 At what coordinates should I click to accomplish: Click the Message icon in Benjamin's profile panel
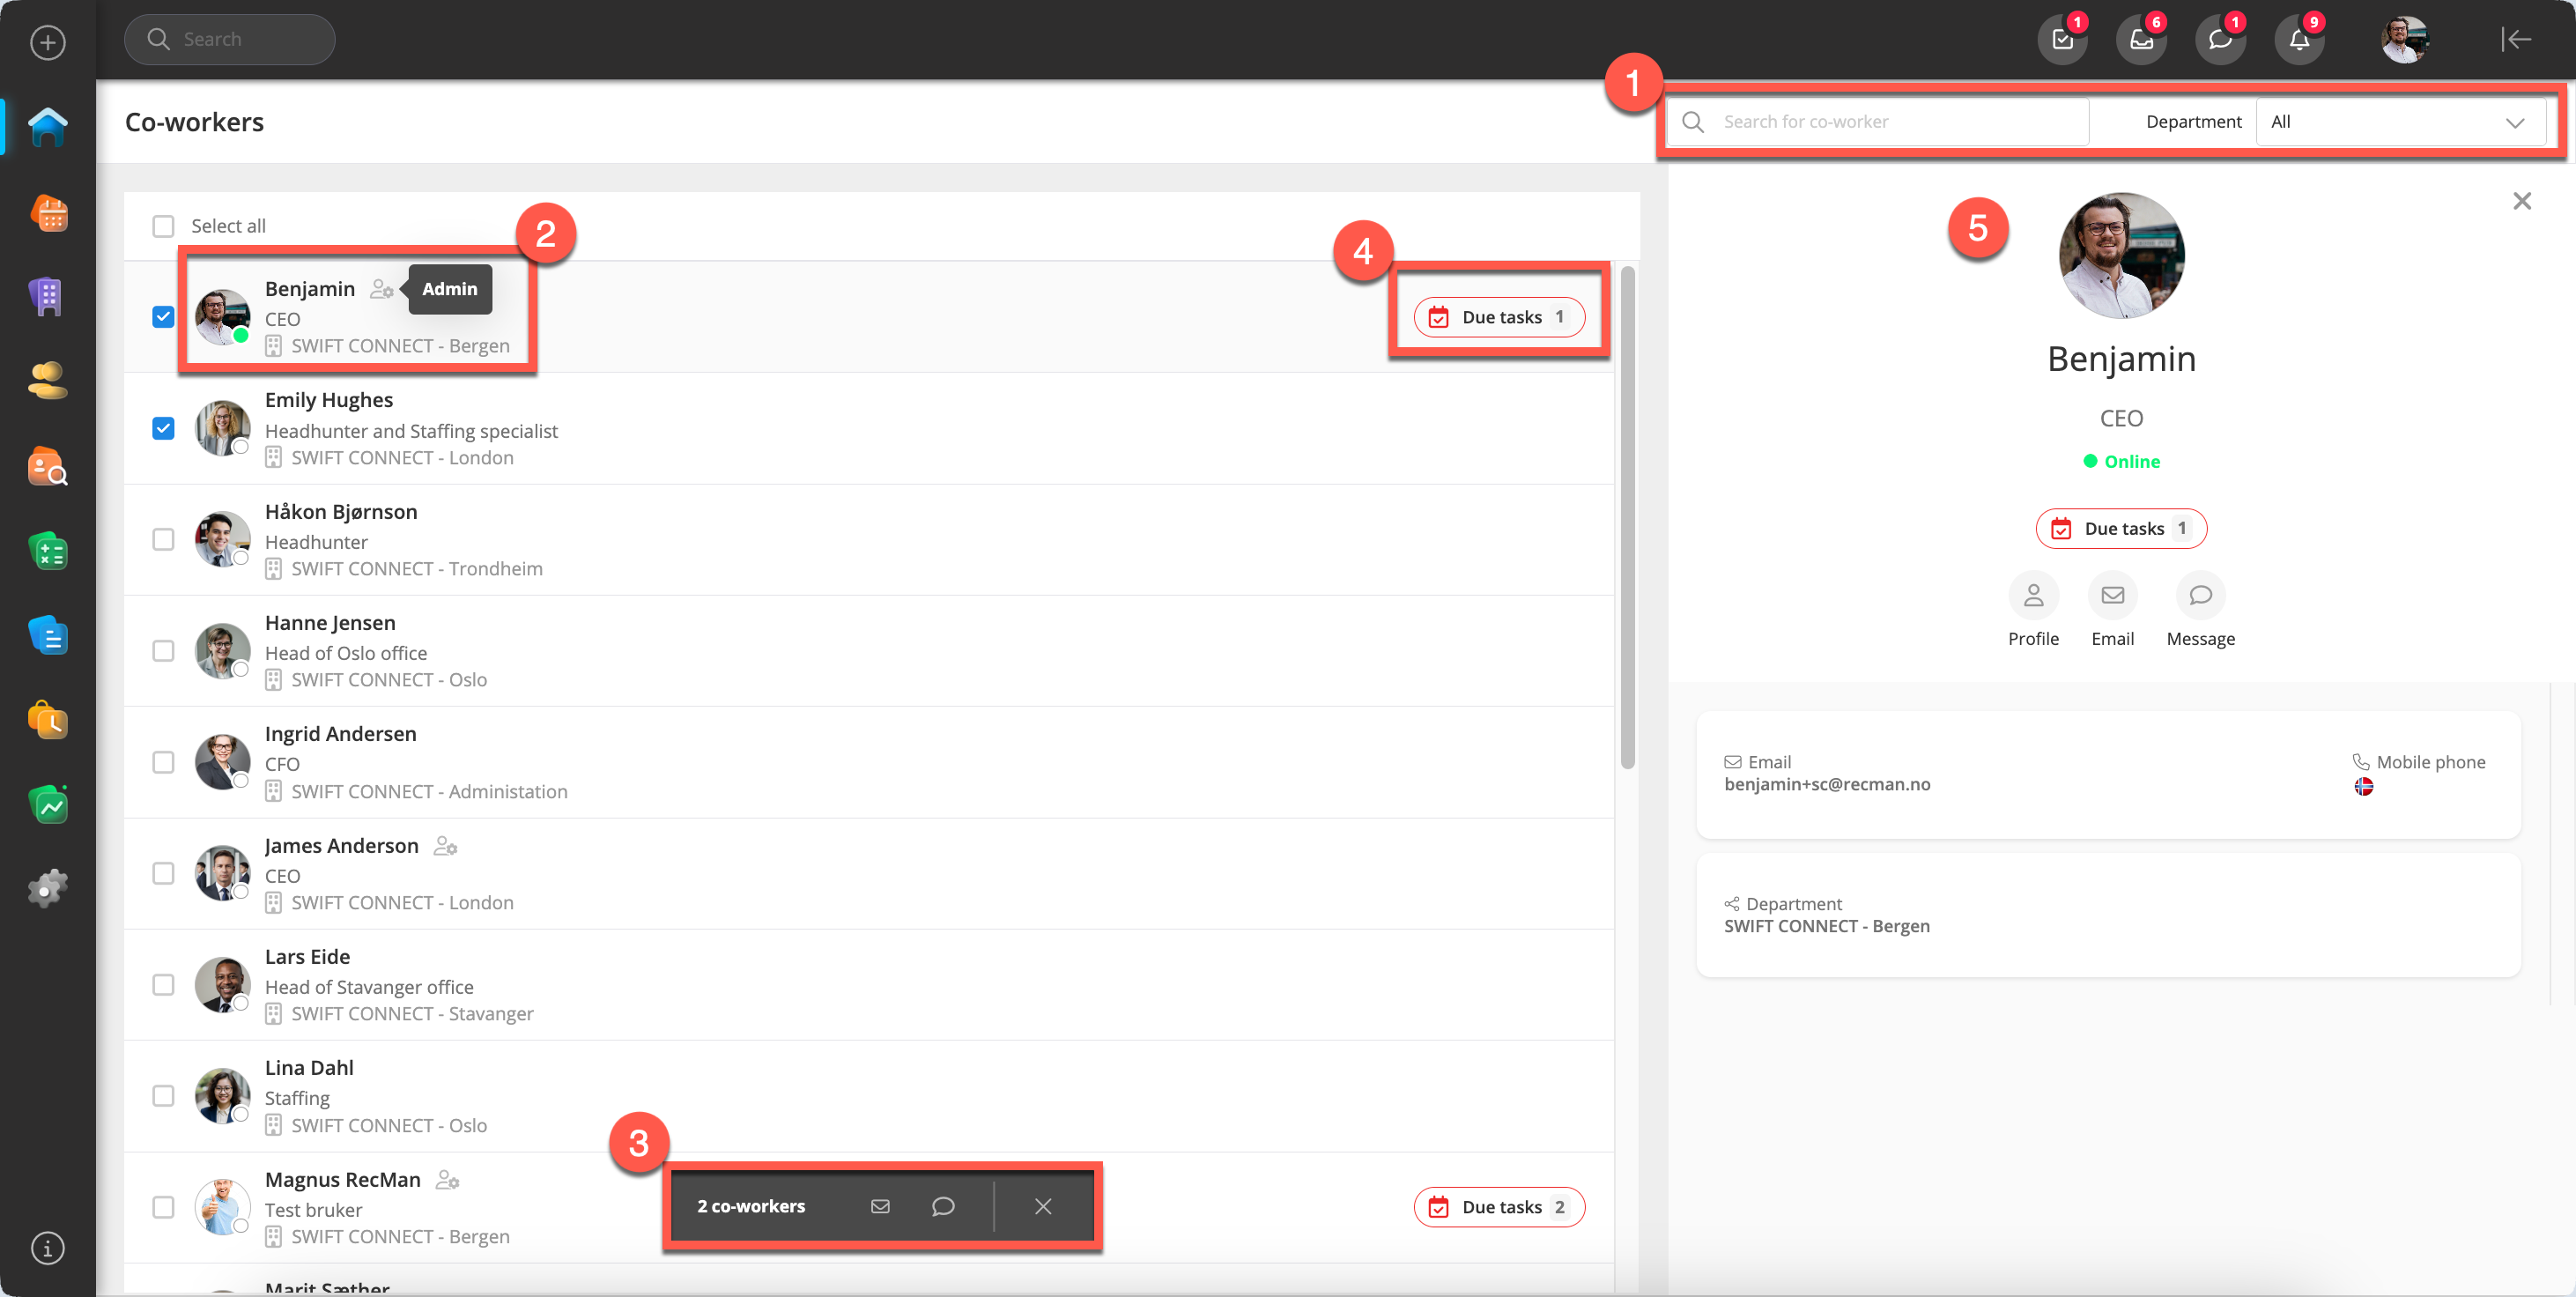click(2199, 596)
